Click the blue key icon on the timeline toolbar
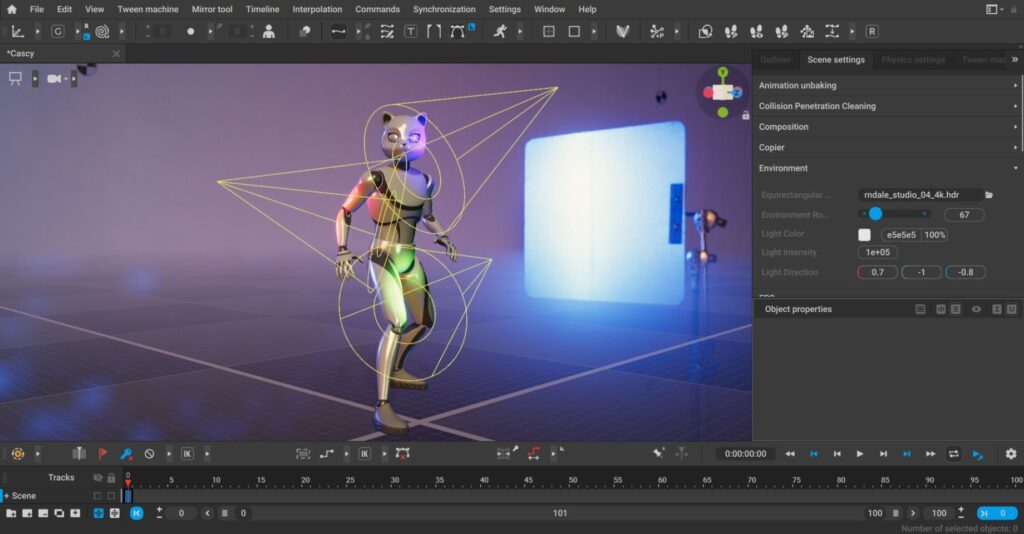Viewport: 1024px width, 534px height. pos(126,454)
